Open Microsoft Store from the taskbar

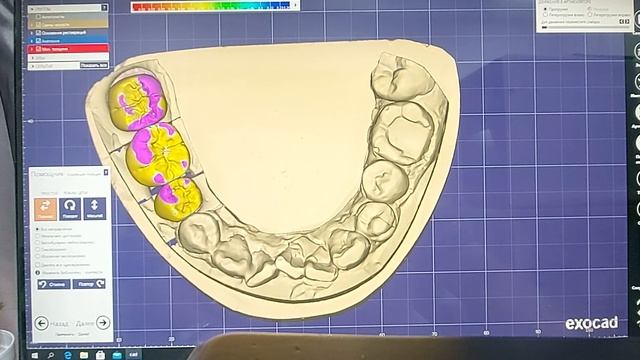point(100,355)
